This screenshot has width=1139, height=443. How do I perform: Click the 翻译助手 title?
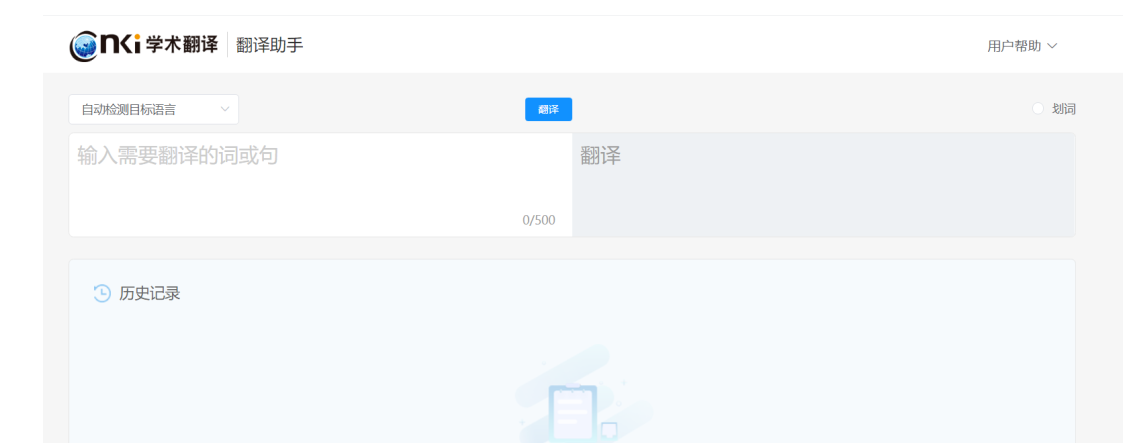(269, 46)
